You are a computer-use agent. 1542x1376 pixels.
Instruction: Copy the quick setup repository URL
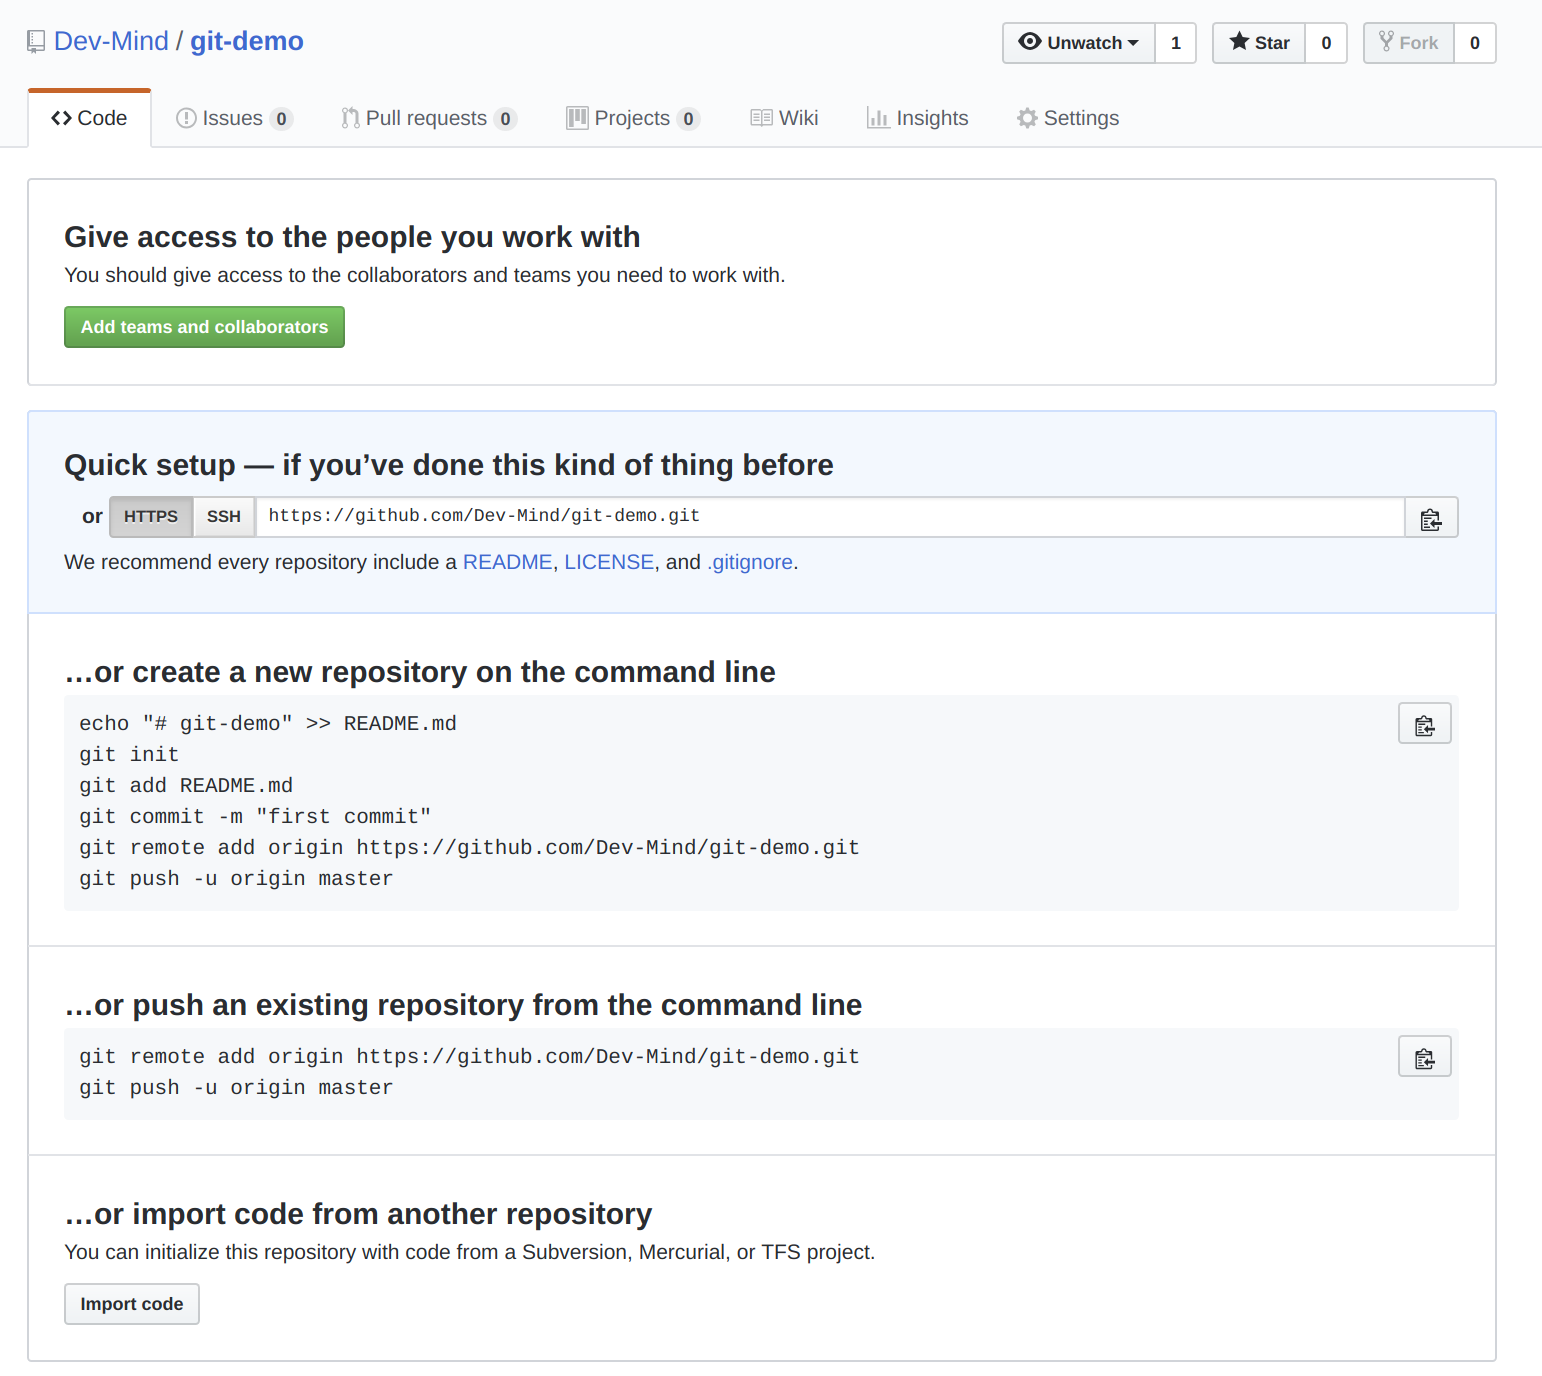[1431, 518]
